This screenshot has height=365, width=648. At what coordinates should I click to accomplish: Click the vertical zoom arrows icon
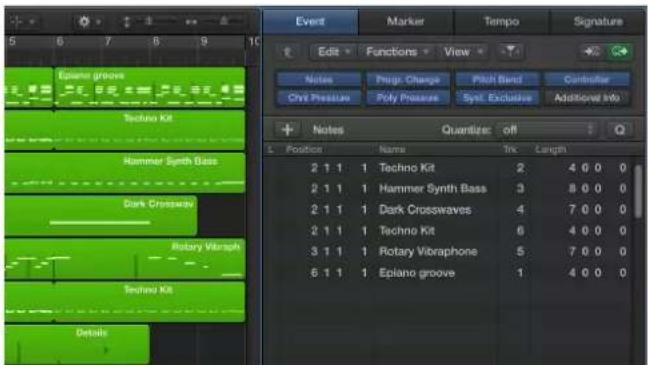coord(127,21)
